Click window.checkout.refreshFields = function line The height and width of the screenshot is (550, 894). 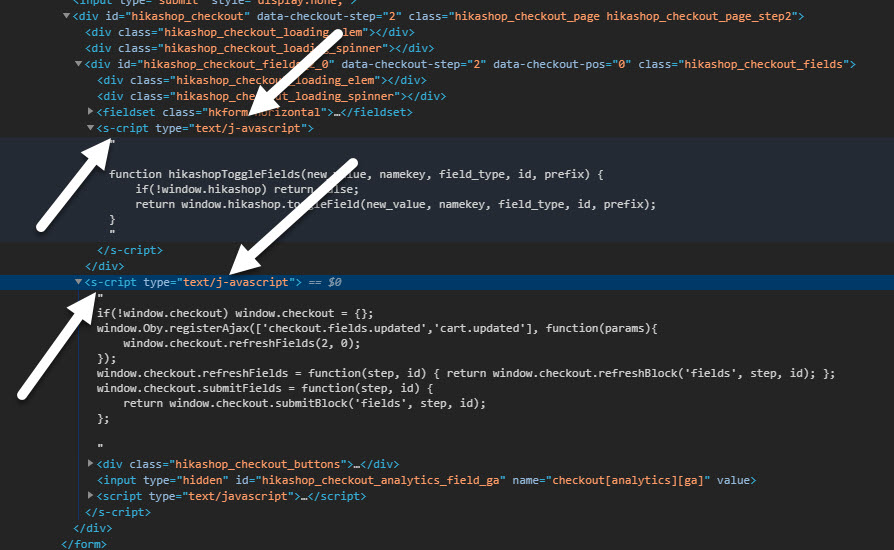pyautogui.click(x=466, y=373)
